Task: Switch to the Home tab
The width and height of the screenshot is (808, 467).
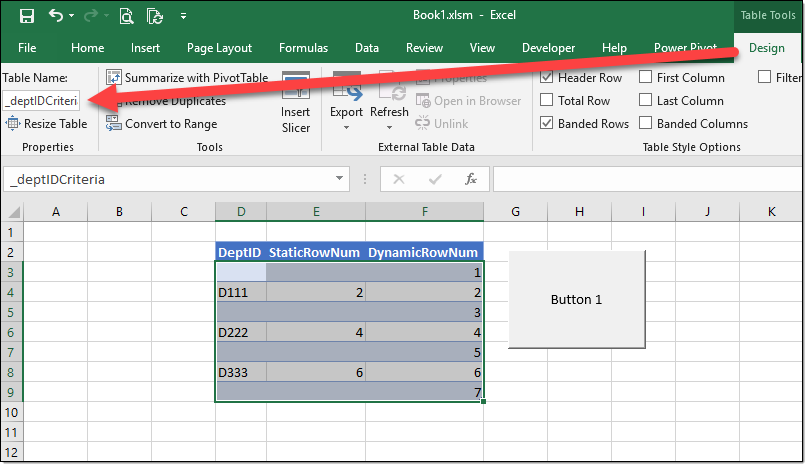Action: point(88,48)
